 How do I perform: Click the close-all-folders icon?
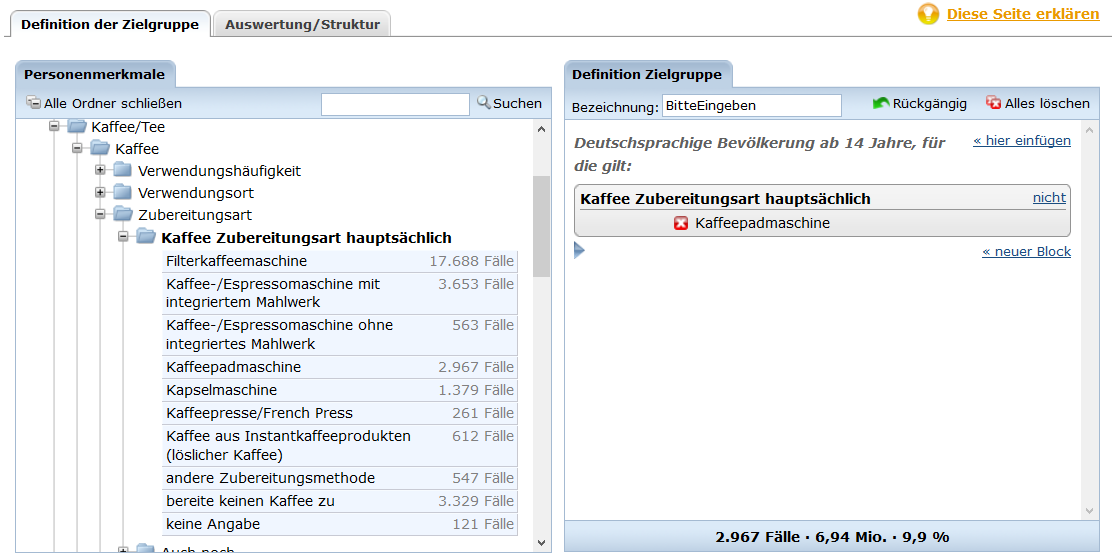click(x=33, y=103)
